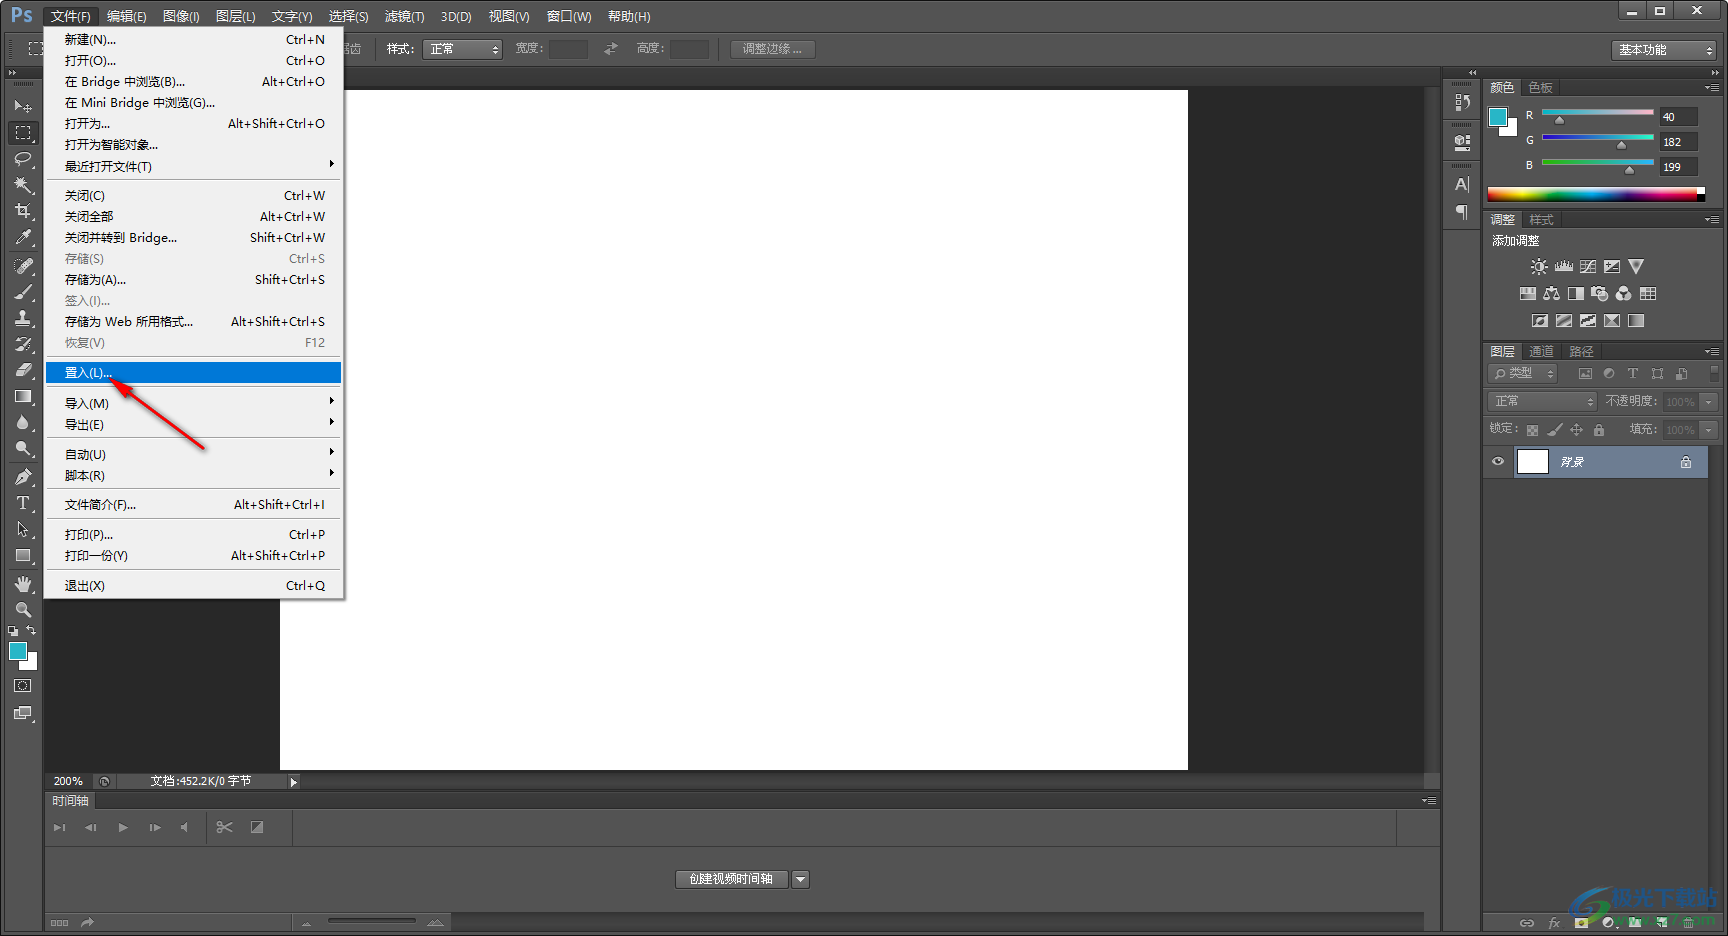
Task: Select the Spot Healing Brush tool
Action: (23, 266)
